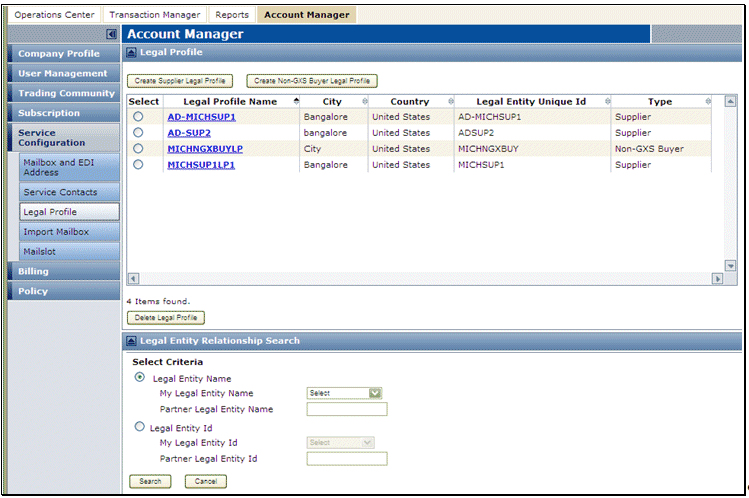Click the City column sort icon

coord(364,102)
